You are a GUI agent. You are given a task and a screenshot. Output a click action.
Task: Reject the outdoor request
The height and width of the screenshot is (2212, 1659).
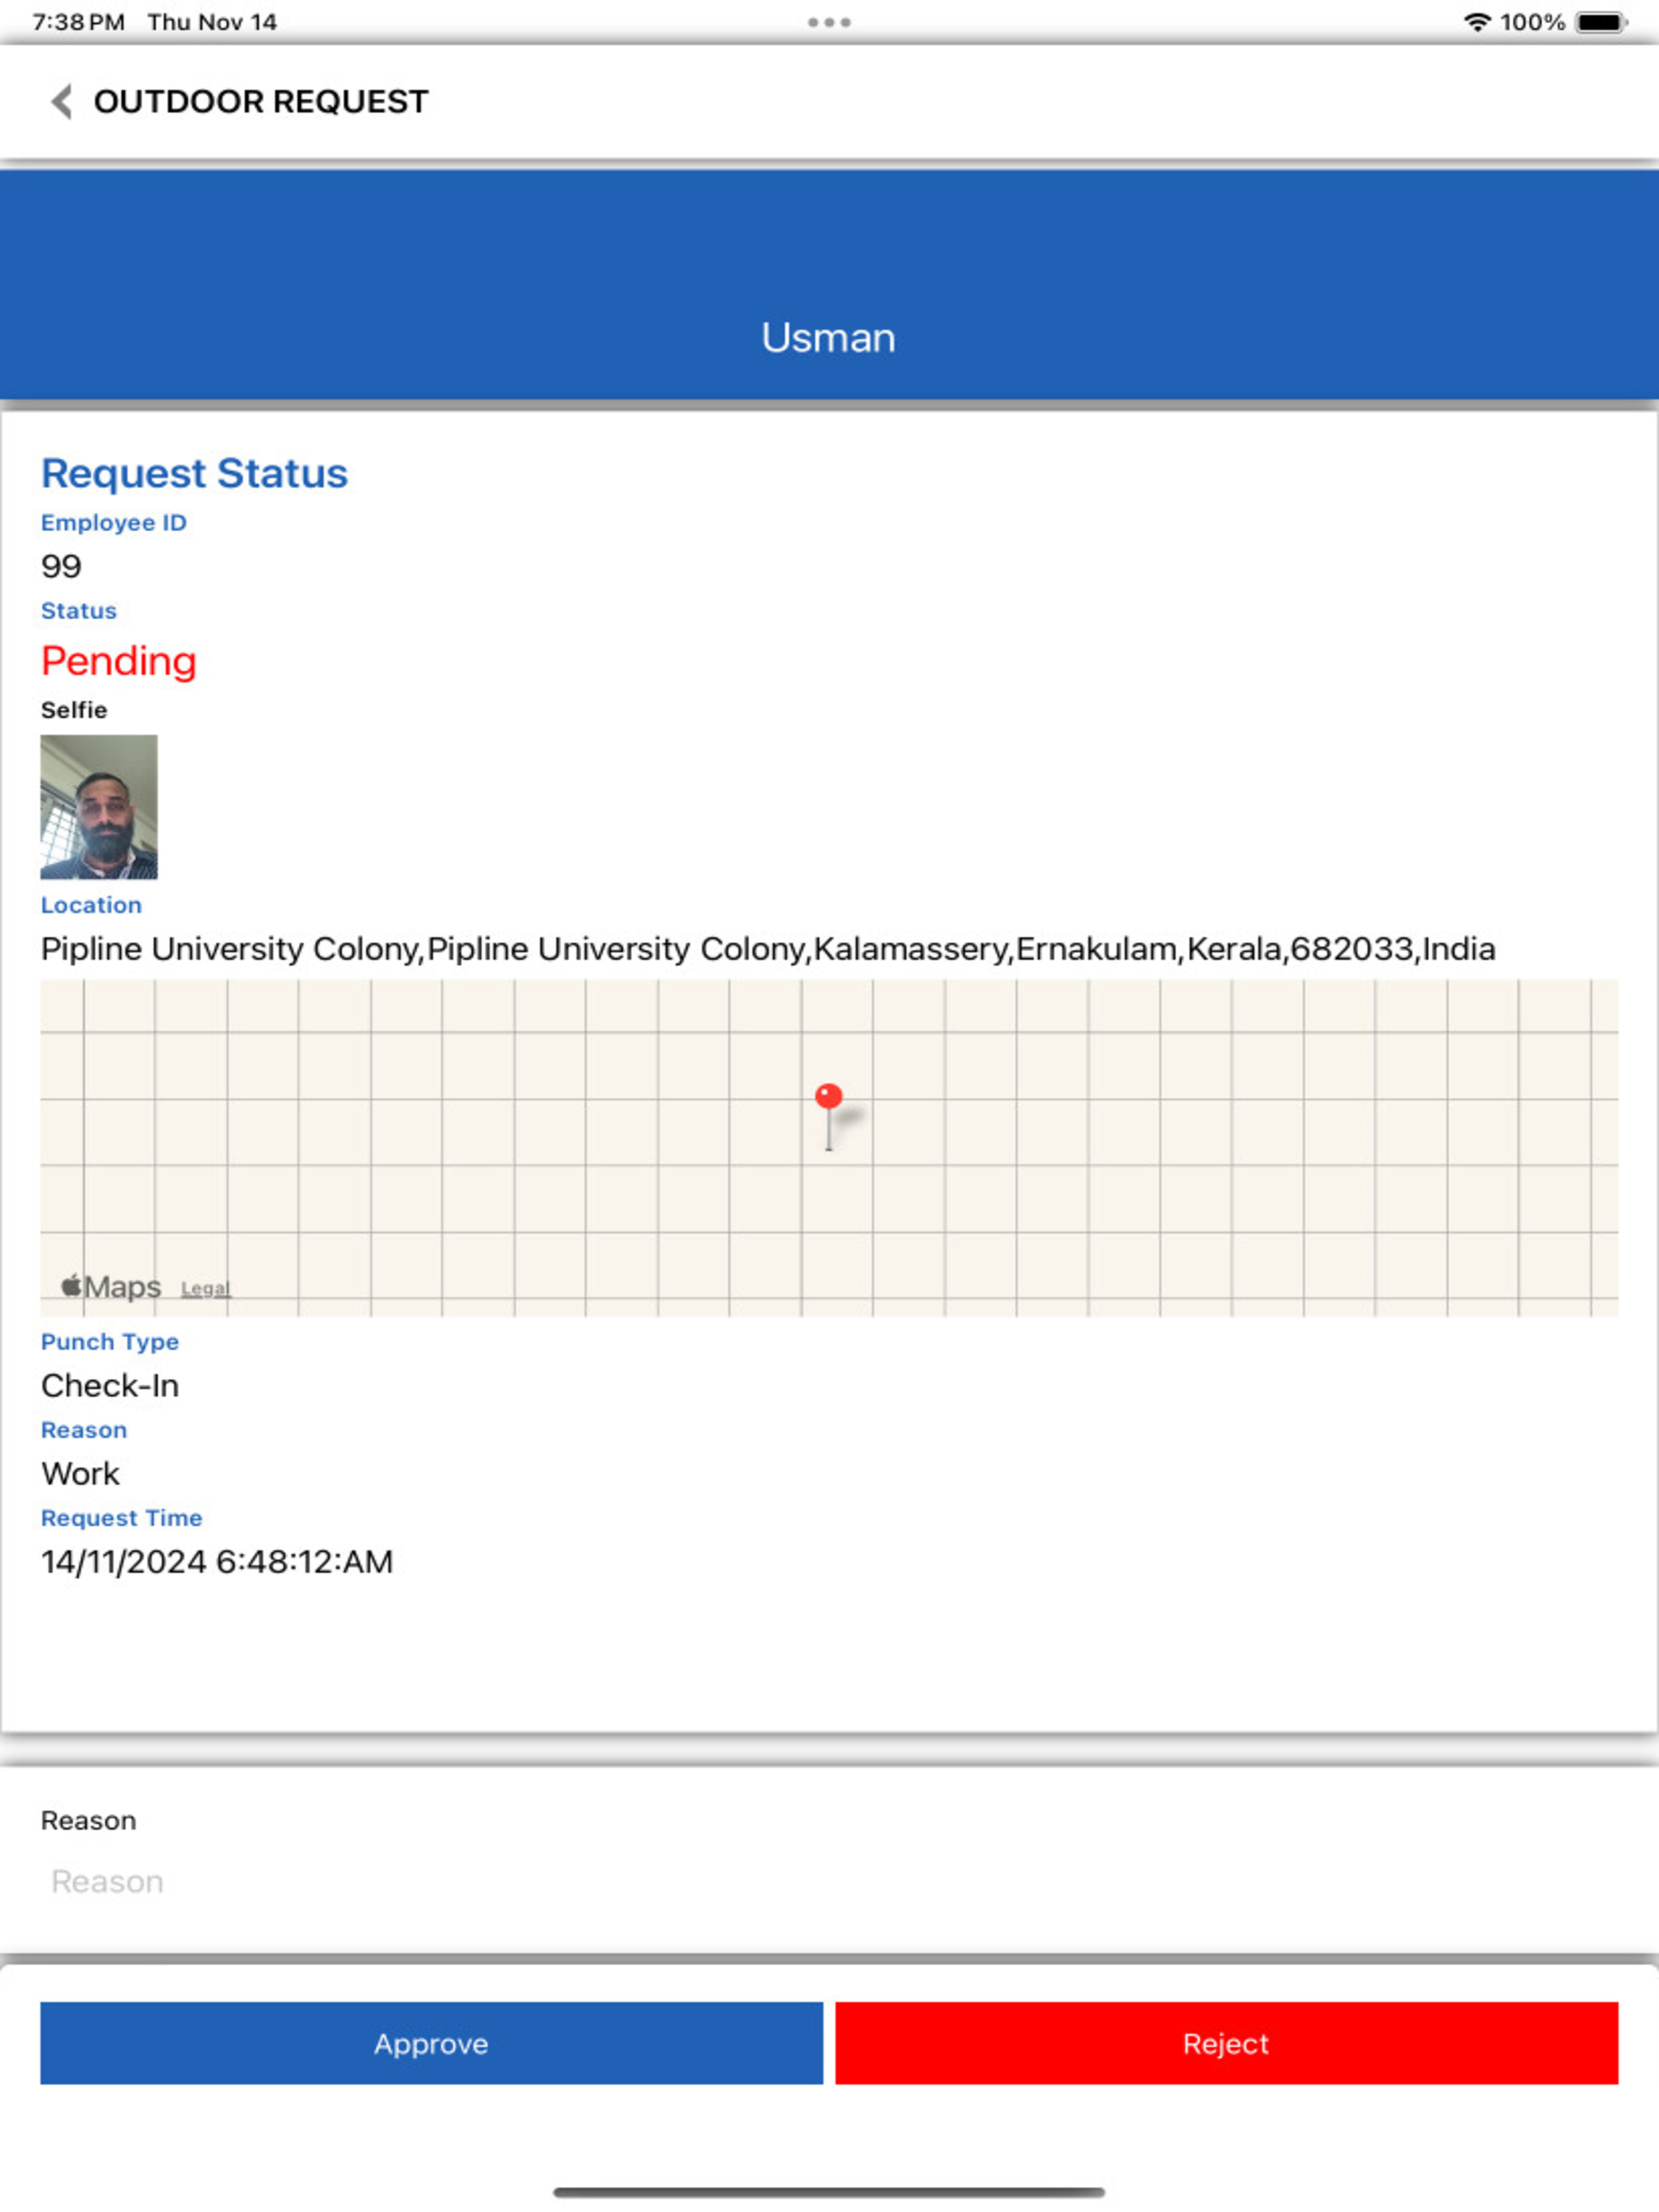1226,2043
